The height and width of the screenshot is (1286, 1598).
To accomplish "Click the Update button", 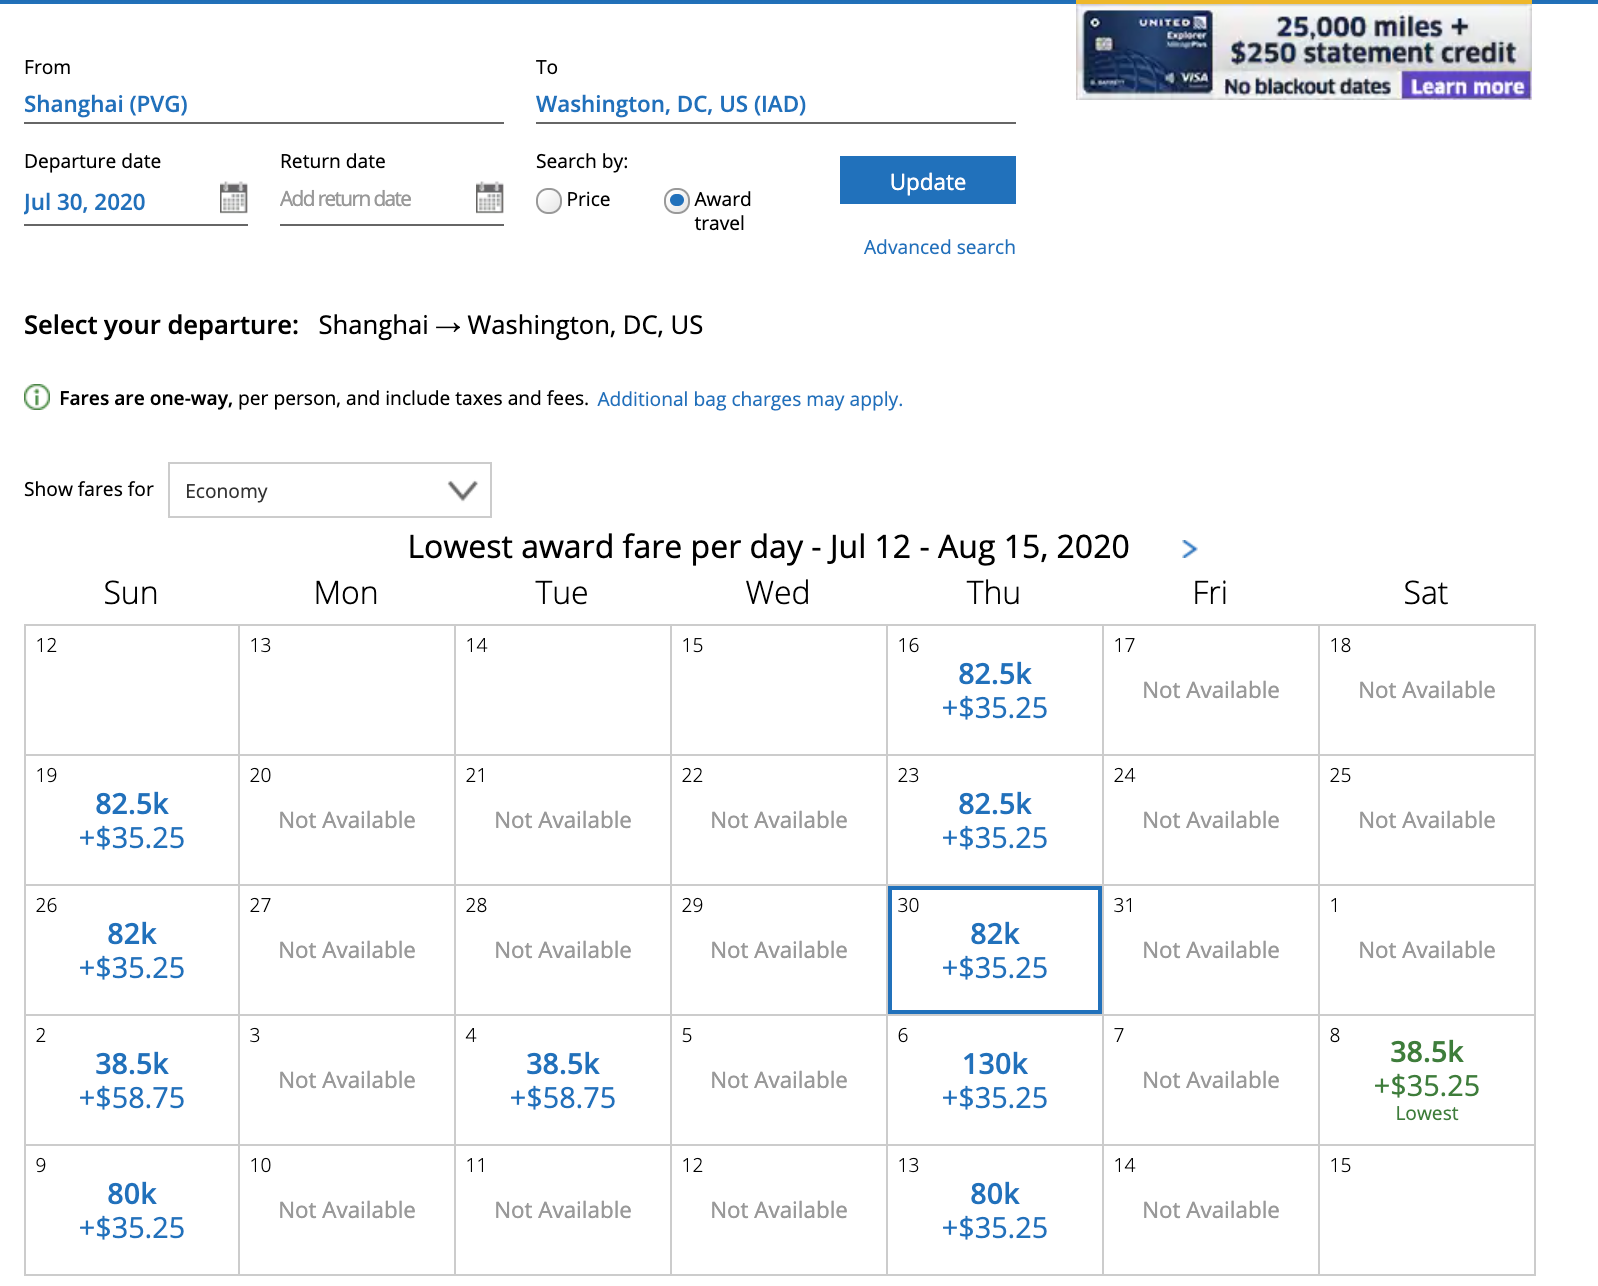I will pyautogui.click(x=927, y=181).
